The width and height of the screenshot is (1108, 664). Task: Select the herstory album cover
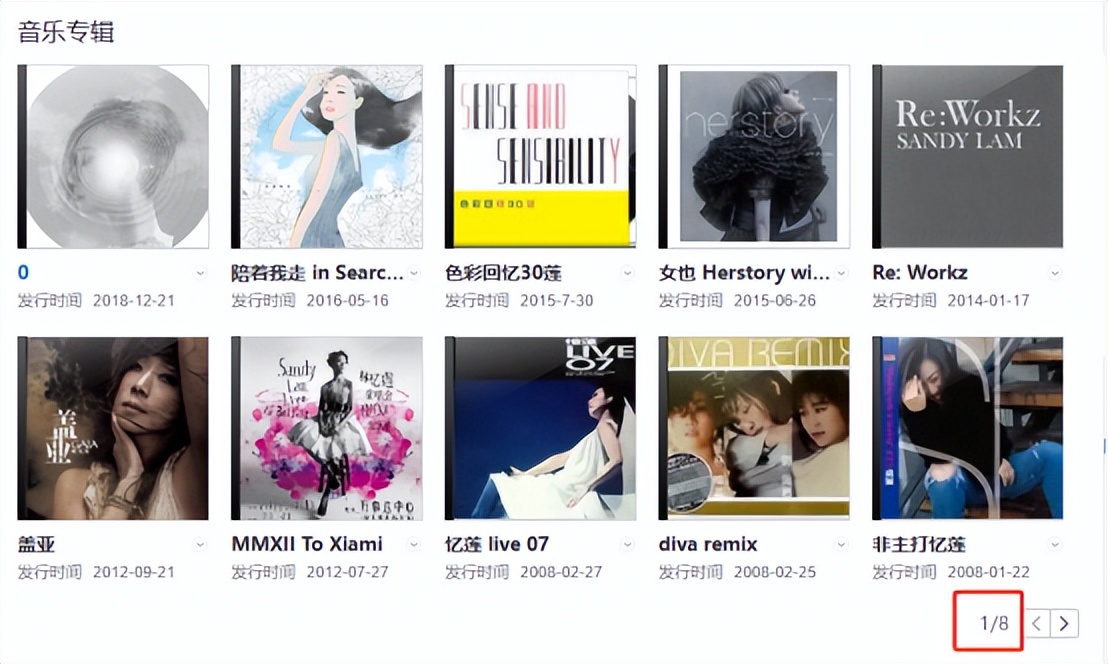pyautogui.click(x=754, y=156)
